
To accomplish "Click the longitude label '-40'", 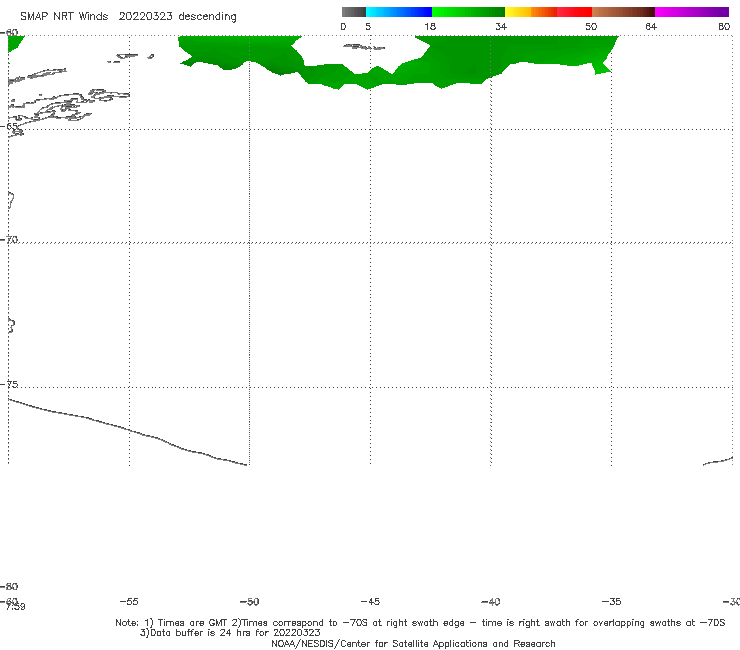I will [x=490, y=601].
